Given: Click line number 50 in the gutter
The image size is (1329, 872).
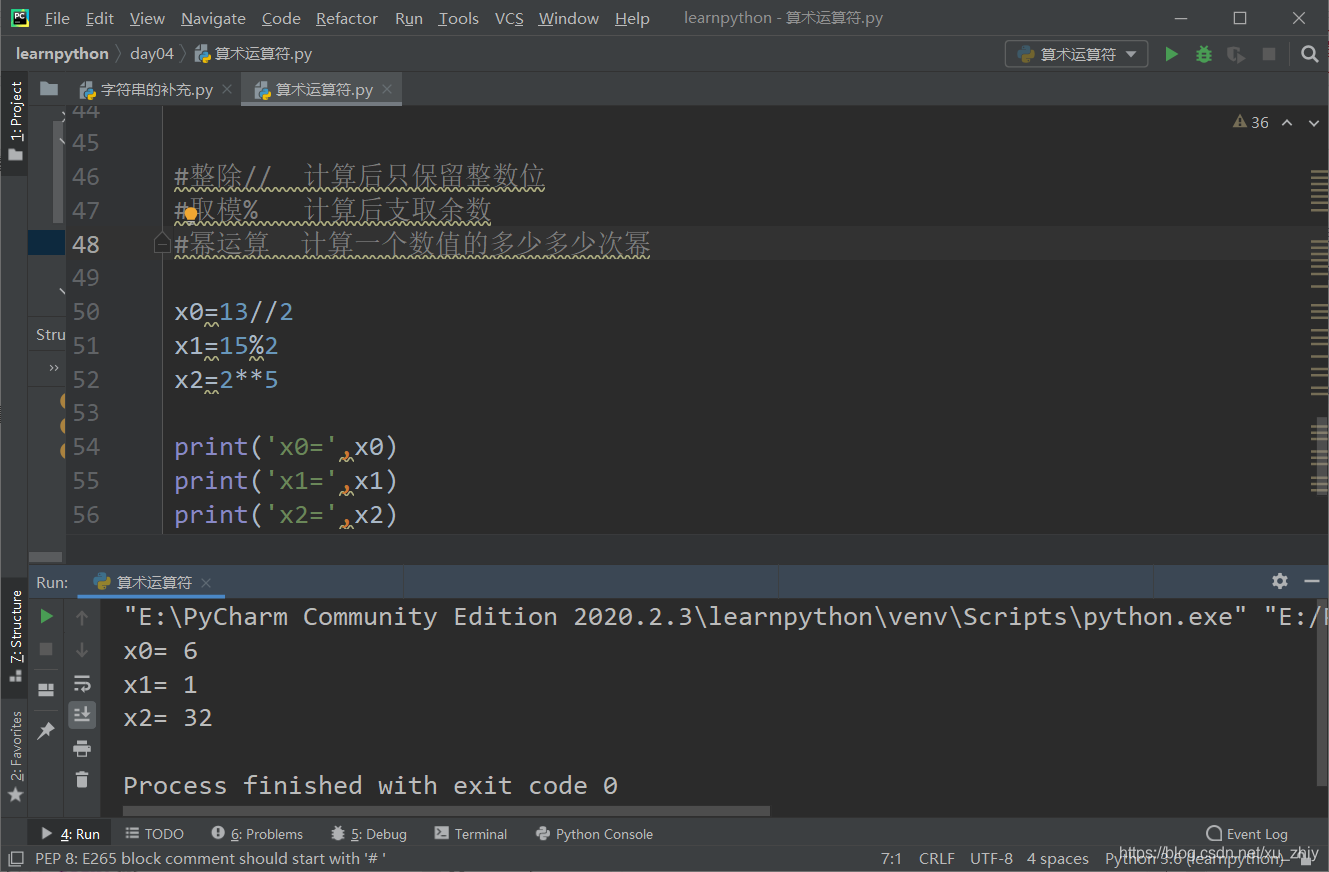Looking at the screenshot, I should [87, 312].
